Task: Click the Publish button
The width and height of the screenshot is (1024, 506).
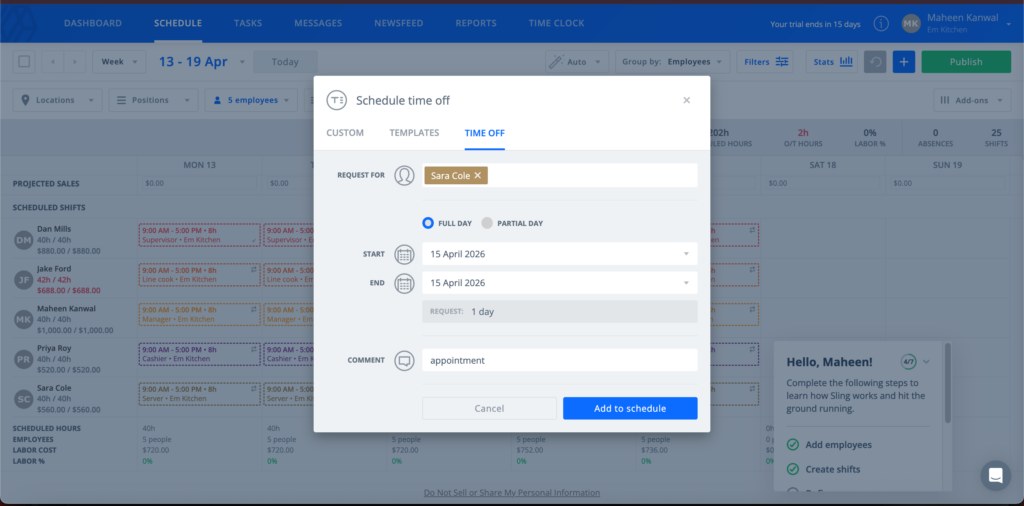Action: [966, 62]
